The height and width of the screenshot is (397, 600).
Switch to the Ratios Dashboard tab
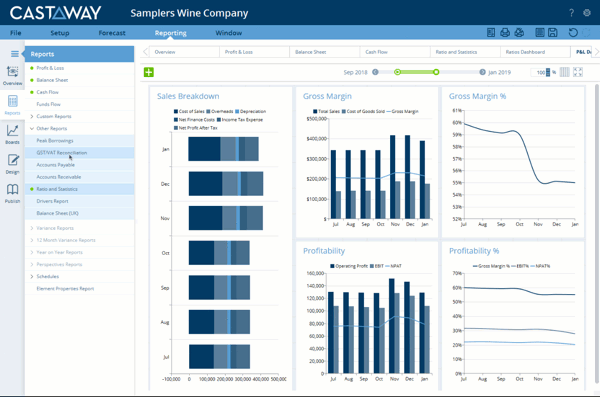(536, 52)
